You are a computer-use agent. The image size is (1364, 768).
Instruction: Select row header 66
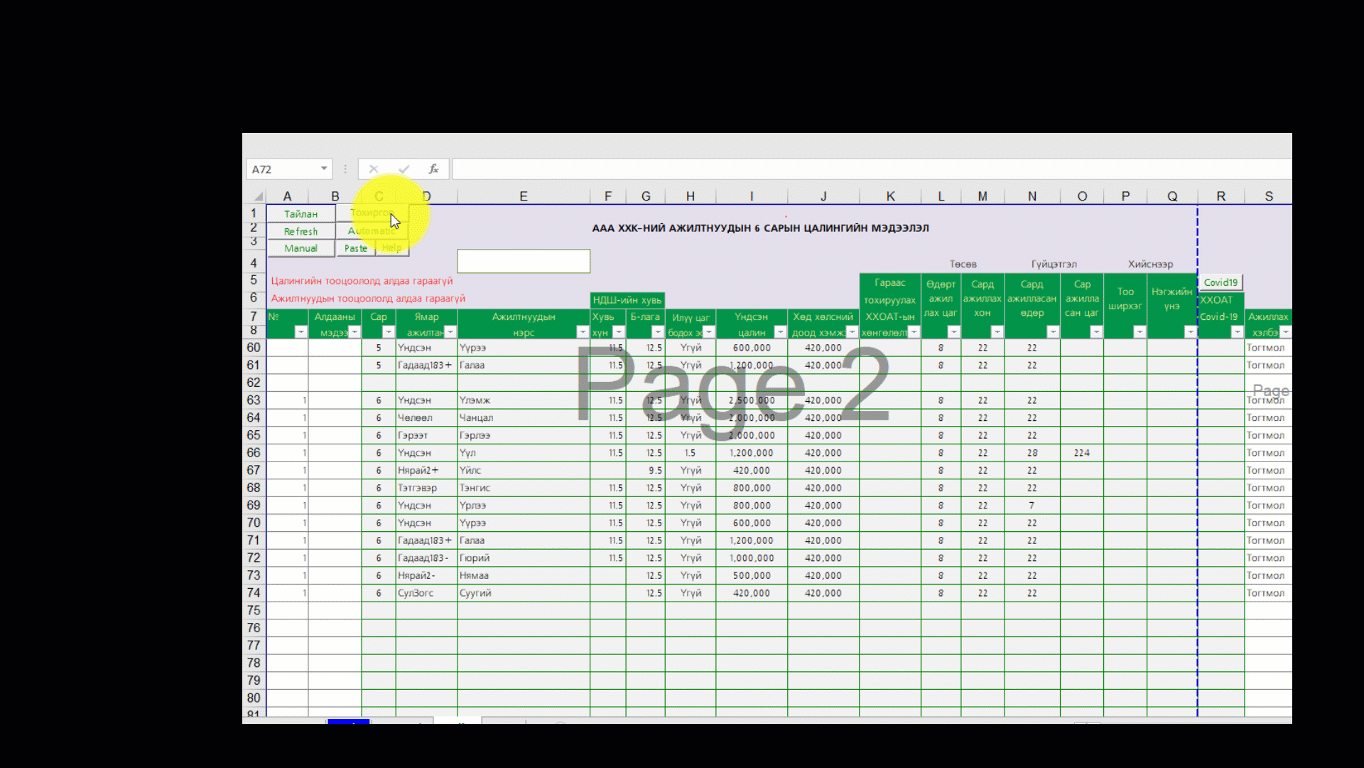[254, 453]
